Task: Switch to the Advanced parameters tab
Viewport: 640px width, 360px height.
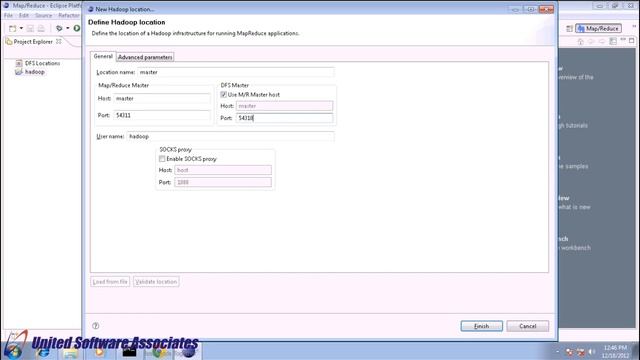Action: coord(145,57)
